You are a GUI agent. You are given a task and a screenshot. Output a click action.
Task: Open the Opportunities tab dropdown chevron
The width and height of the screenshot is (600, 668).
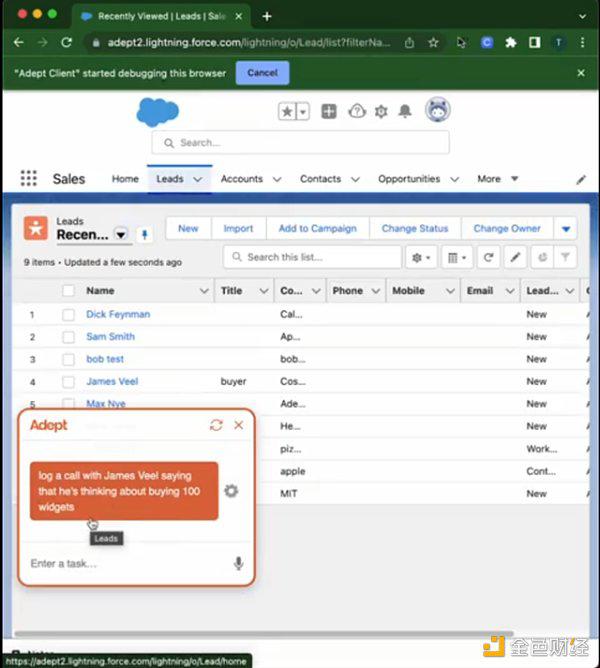[455, 179]
